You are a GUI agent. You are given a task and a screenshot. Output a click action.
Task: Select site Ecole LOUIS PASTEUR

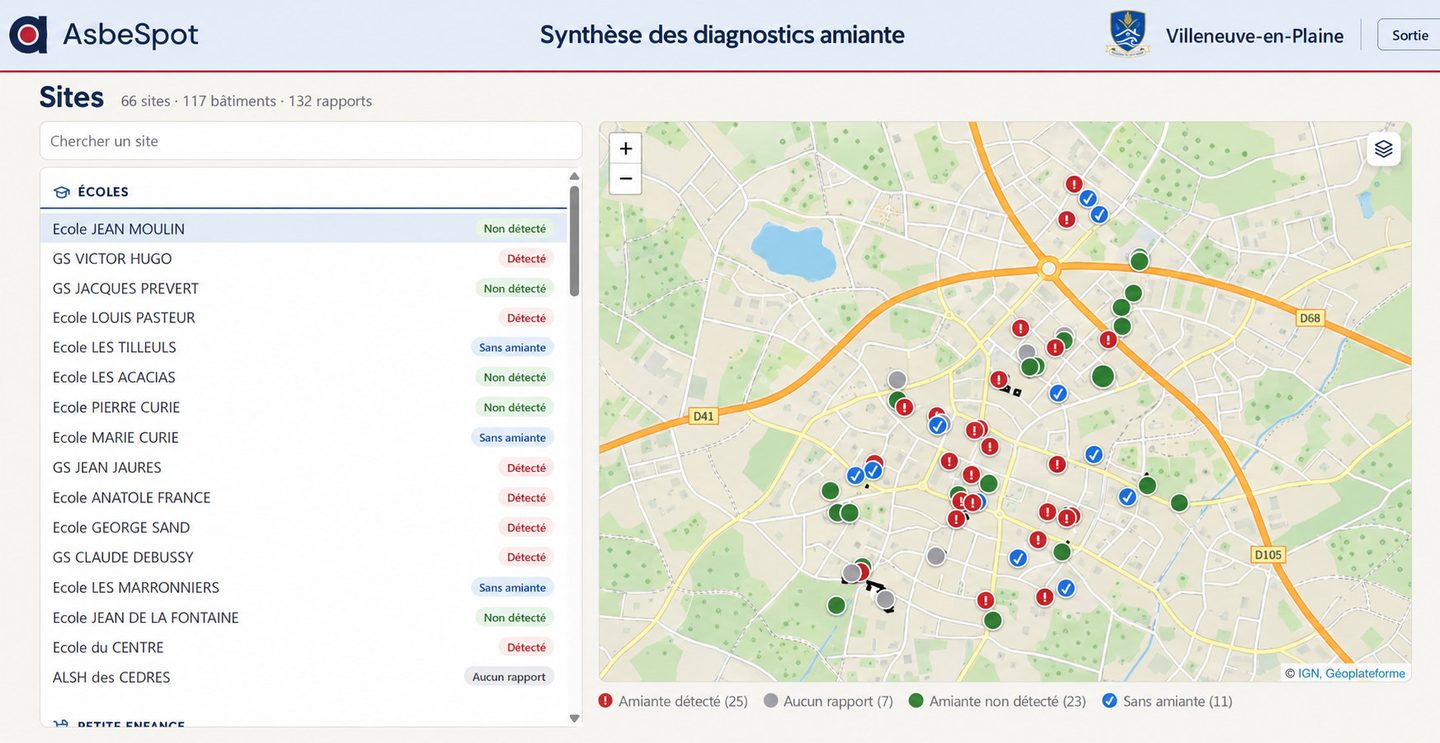coord(303,318)
